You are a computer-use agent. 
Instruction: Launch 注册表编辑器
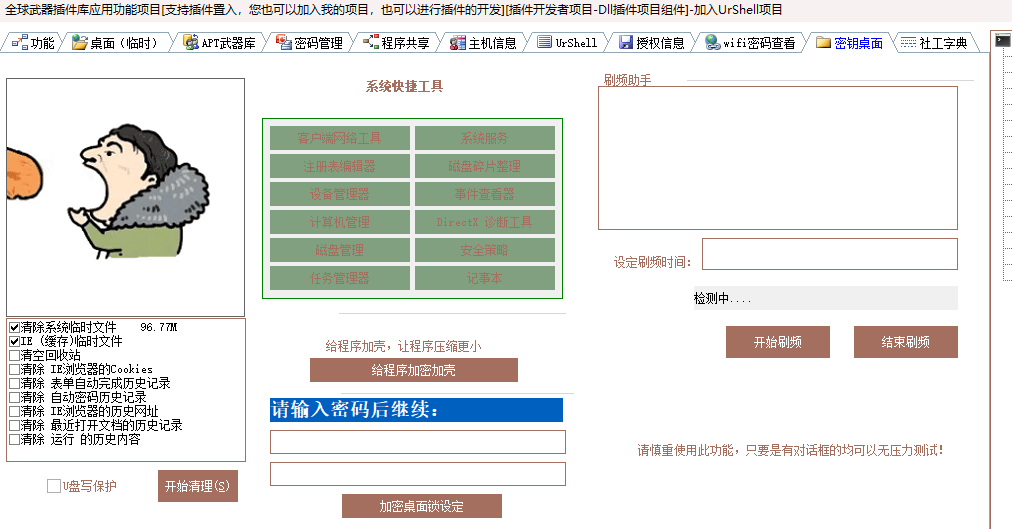pyautogui.click(x=339, y=166)
